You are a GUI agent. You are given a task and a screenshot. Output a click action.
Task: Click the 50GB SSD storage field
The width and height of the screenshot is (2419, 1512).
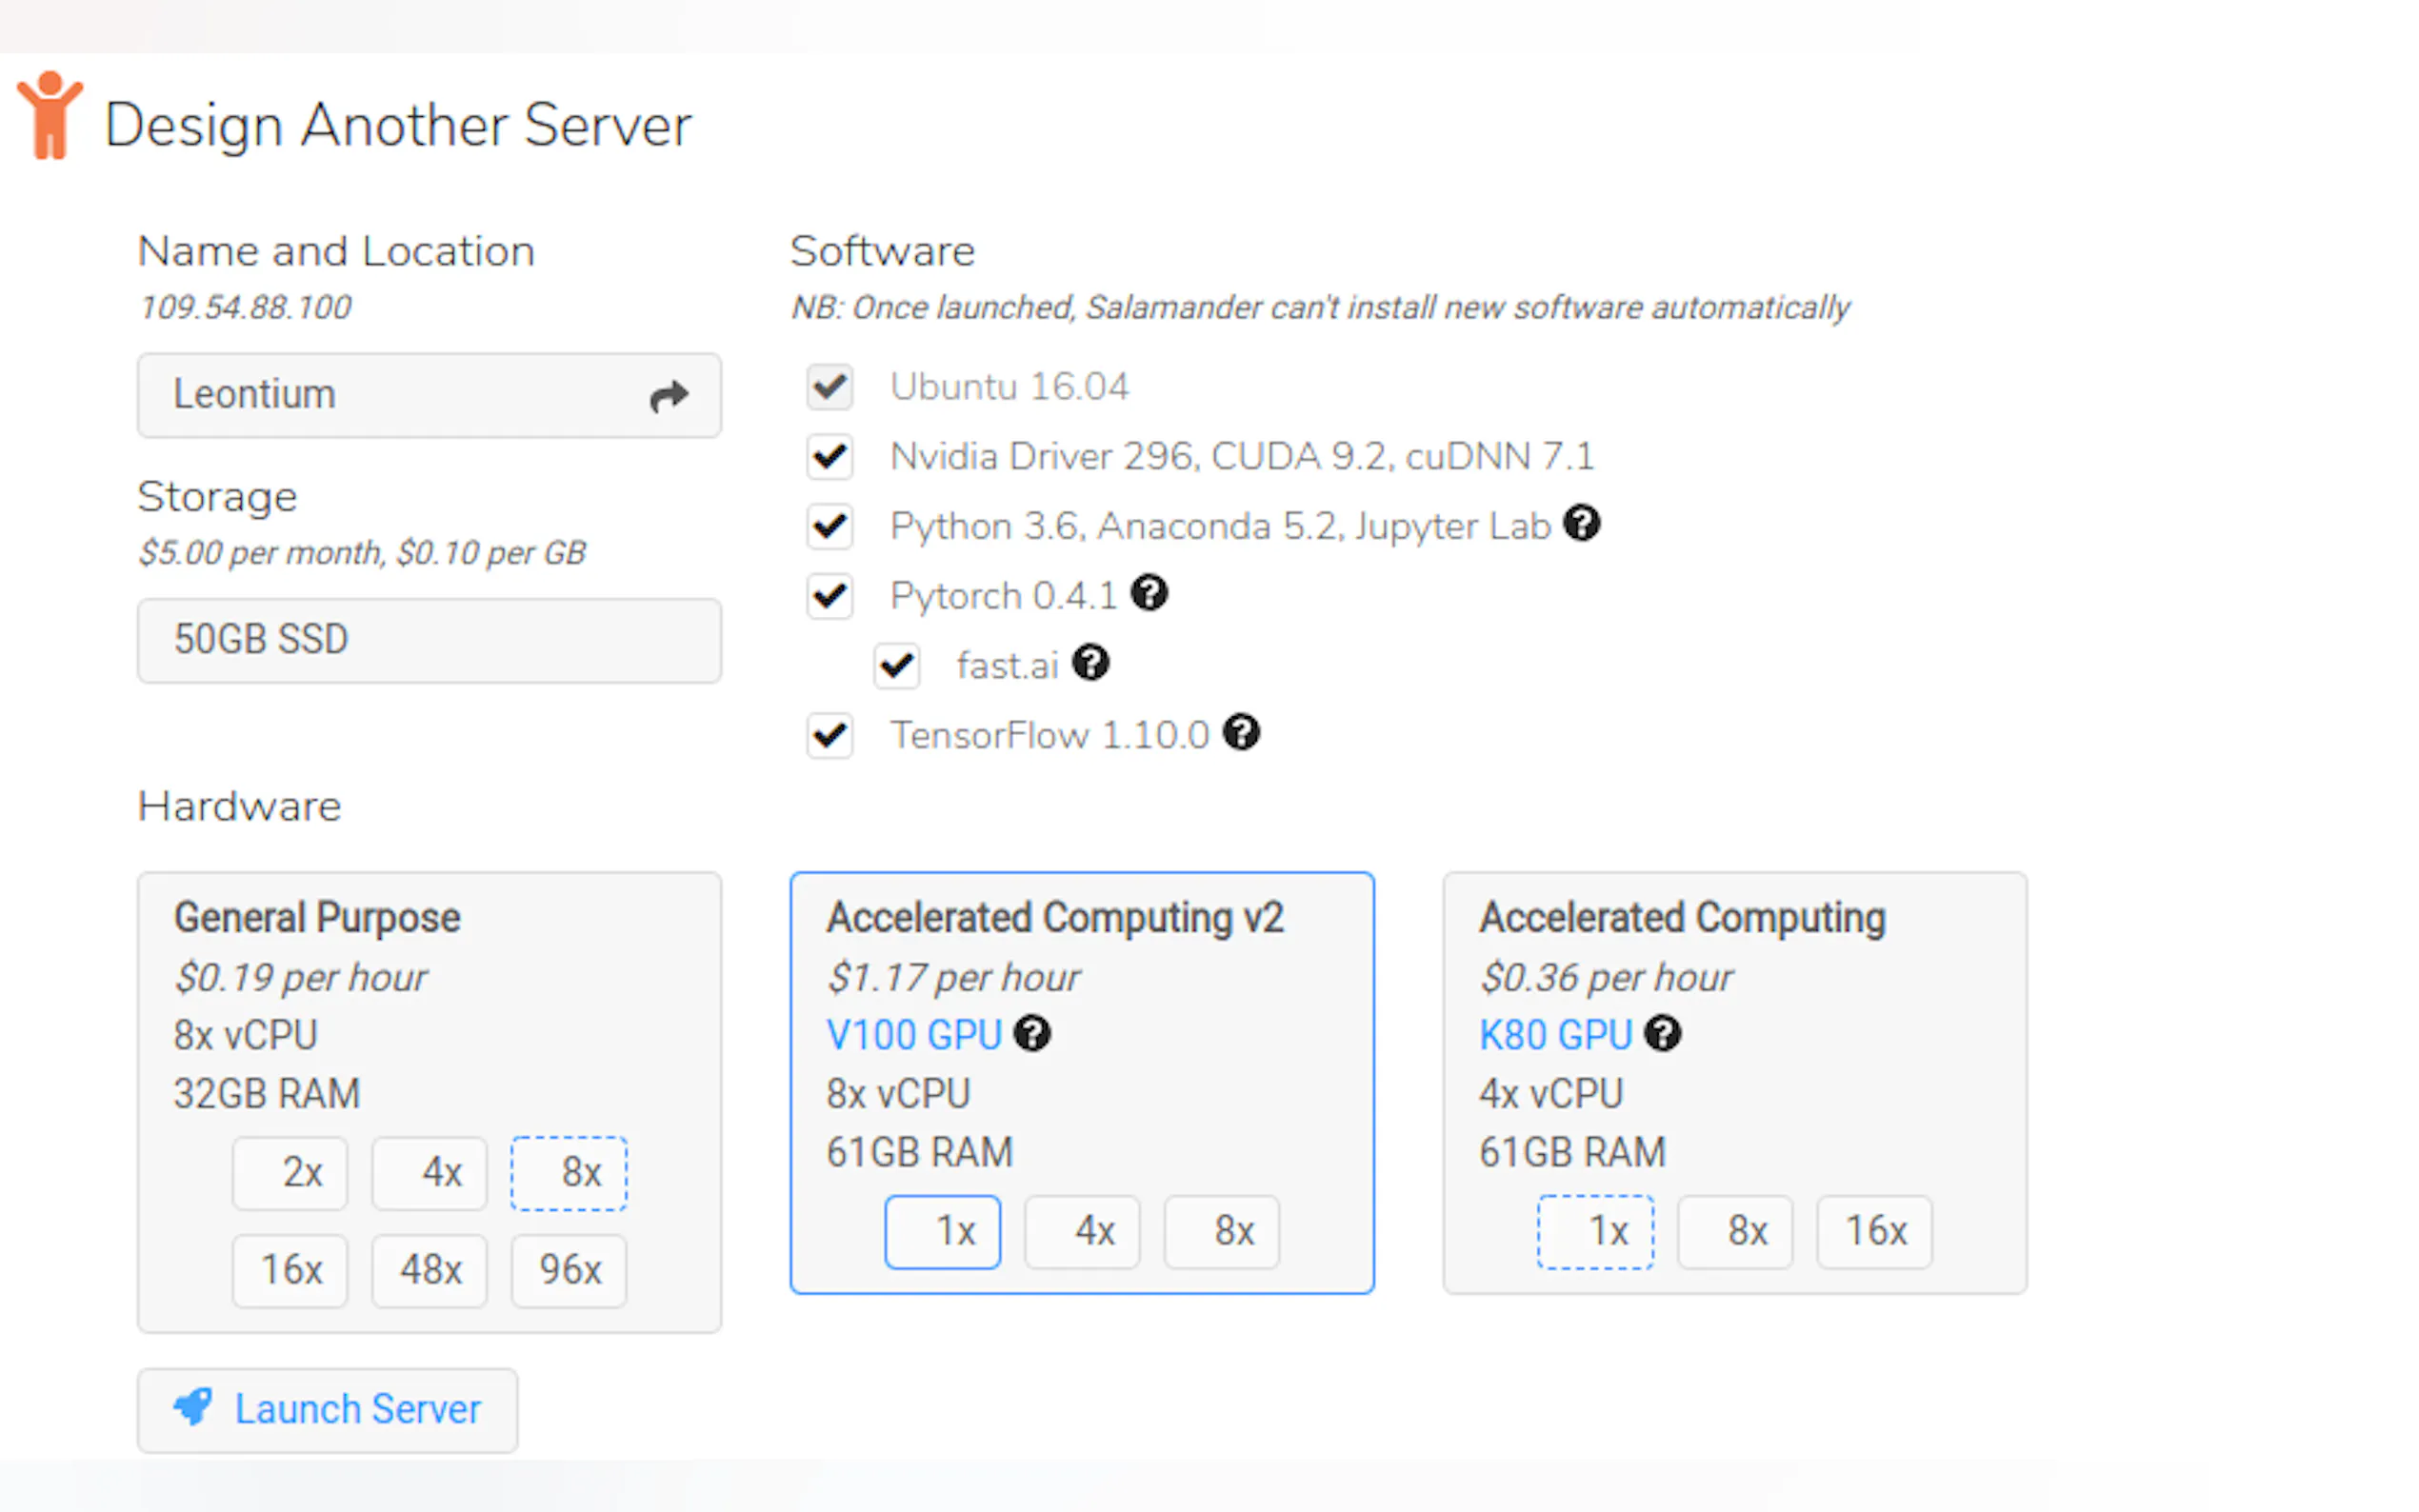(429, 640)
